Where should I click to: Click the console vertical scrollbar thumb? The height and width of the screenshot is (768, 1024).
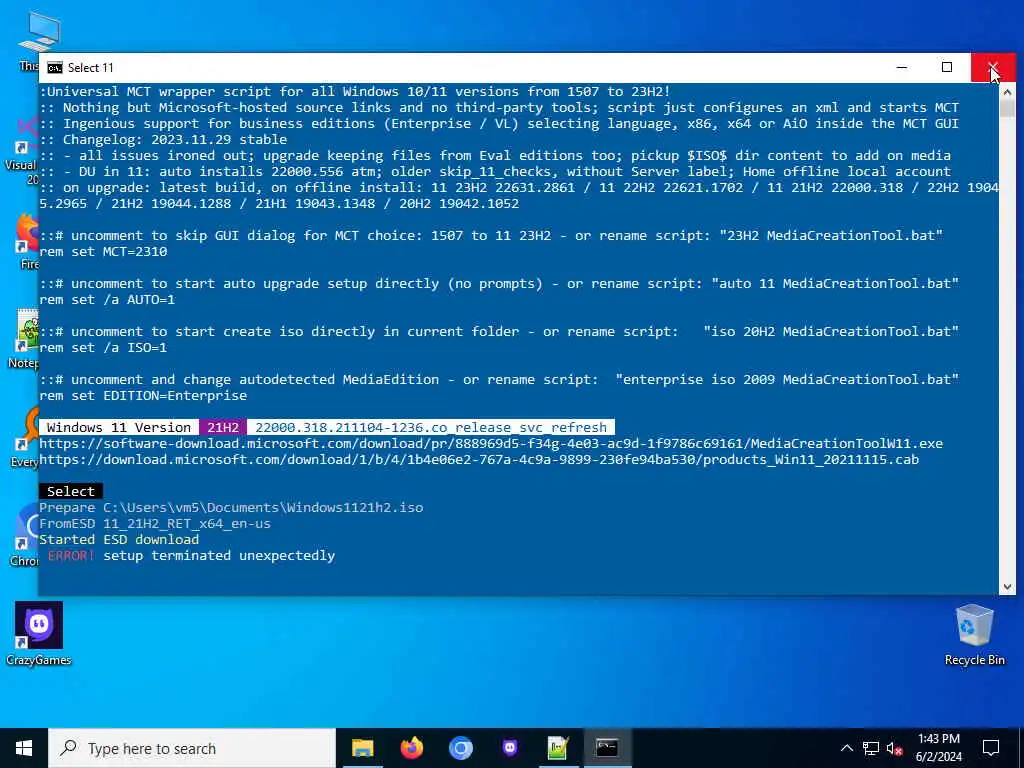(1007, 108)
